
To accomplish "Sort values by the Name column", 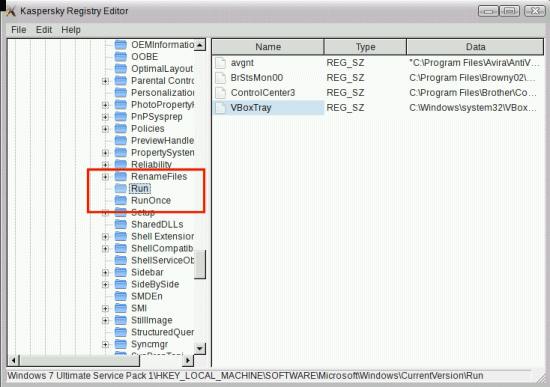I will pyautogui.click(x=268, y=47).
